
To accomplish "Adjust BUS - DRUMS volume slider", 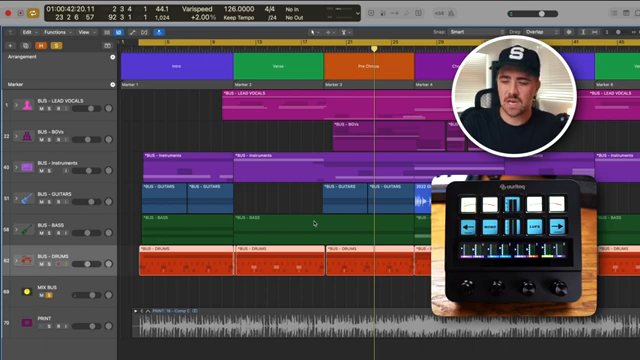I will coord(87,264).
